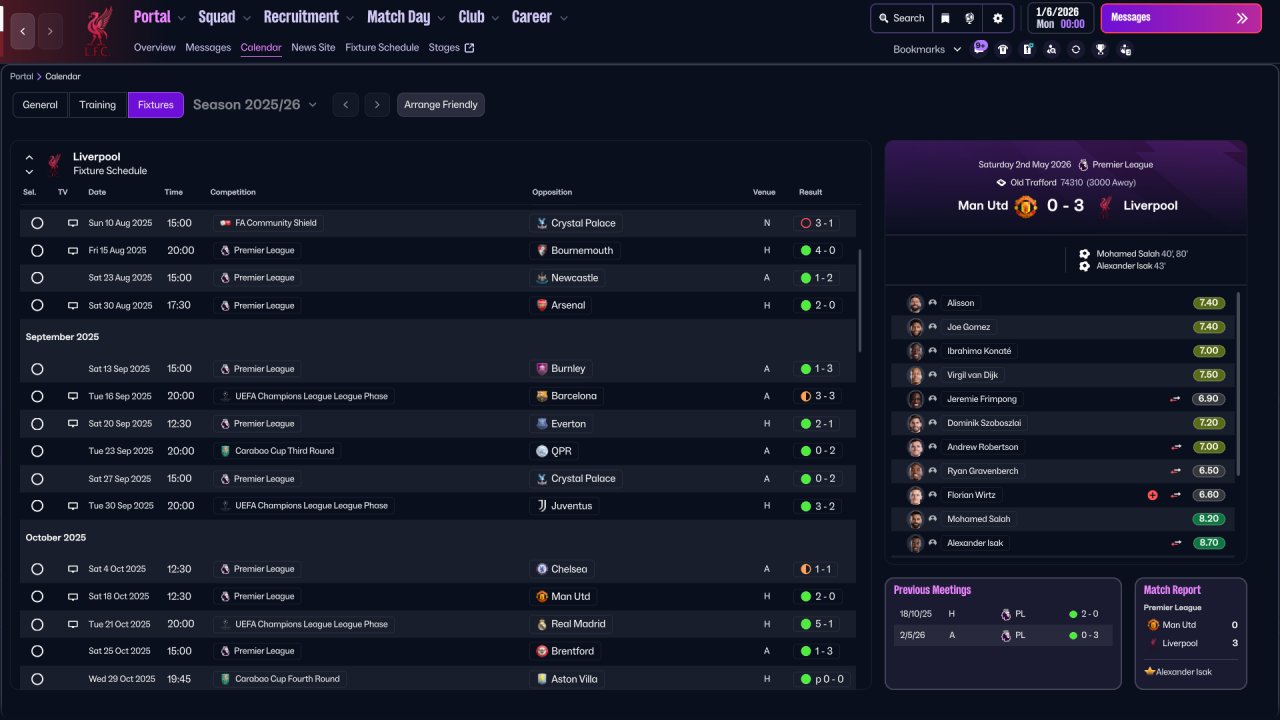Click the purple Messages continue button
1280x720 pixels.
click(x=1181, y=18)
